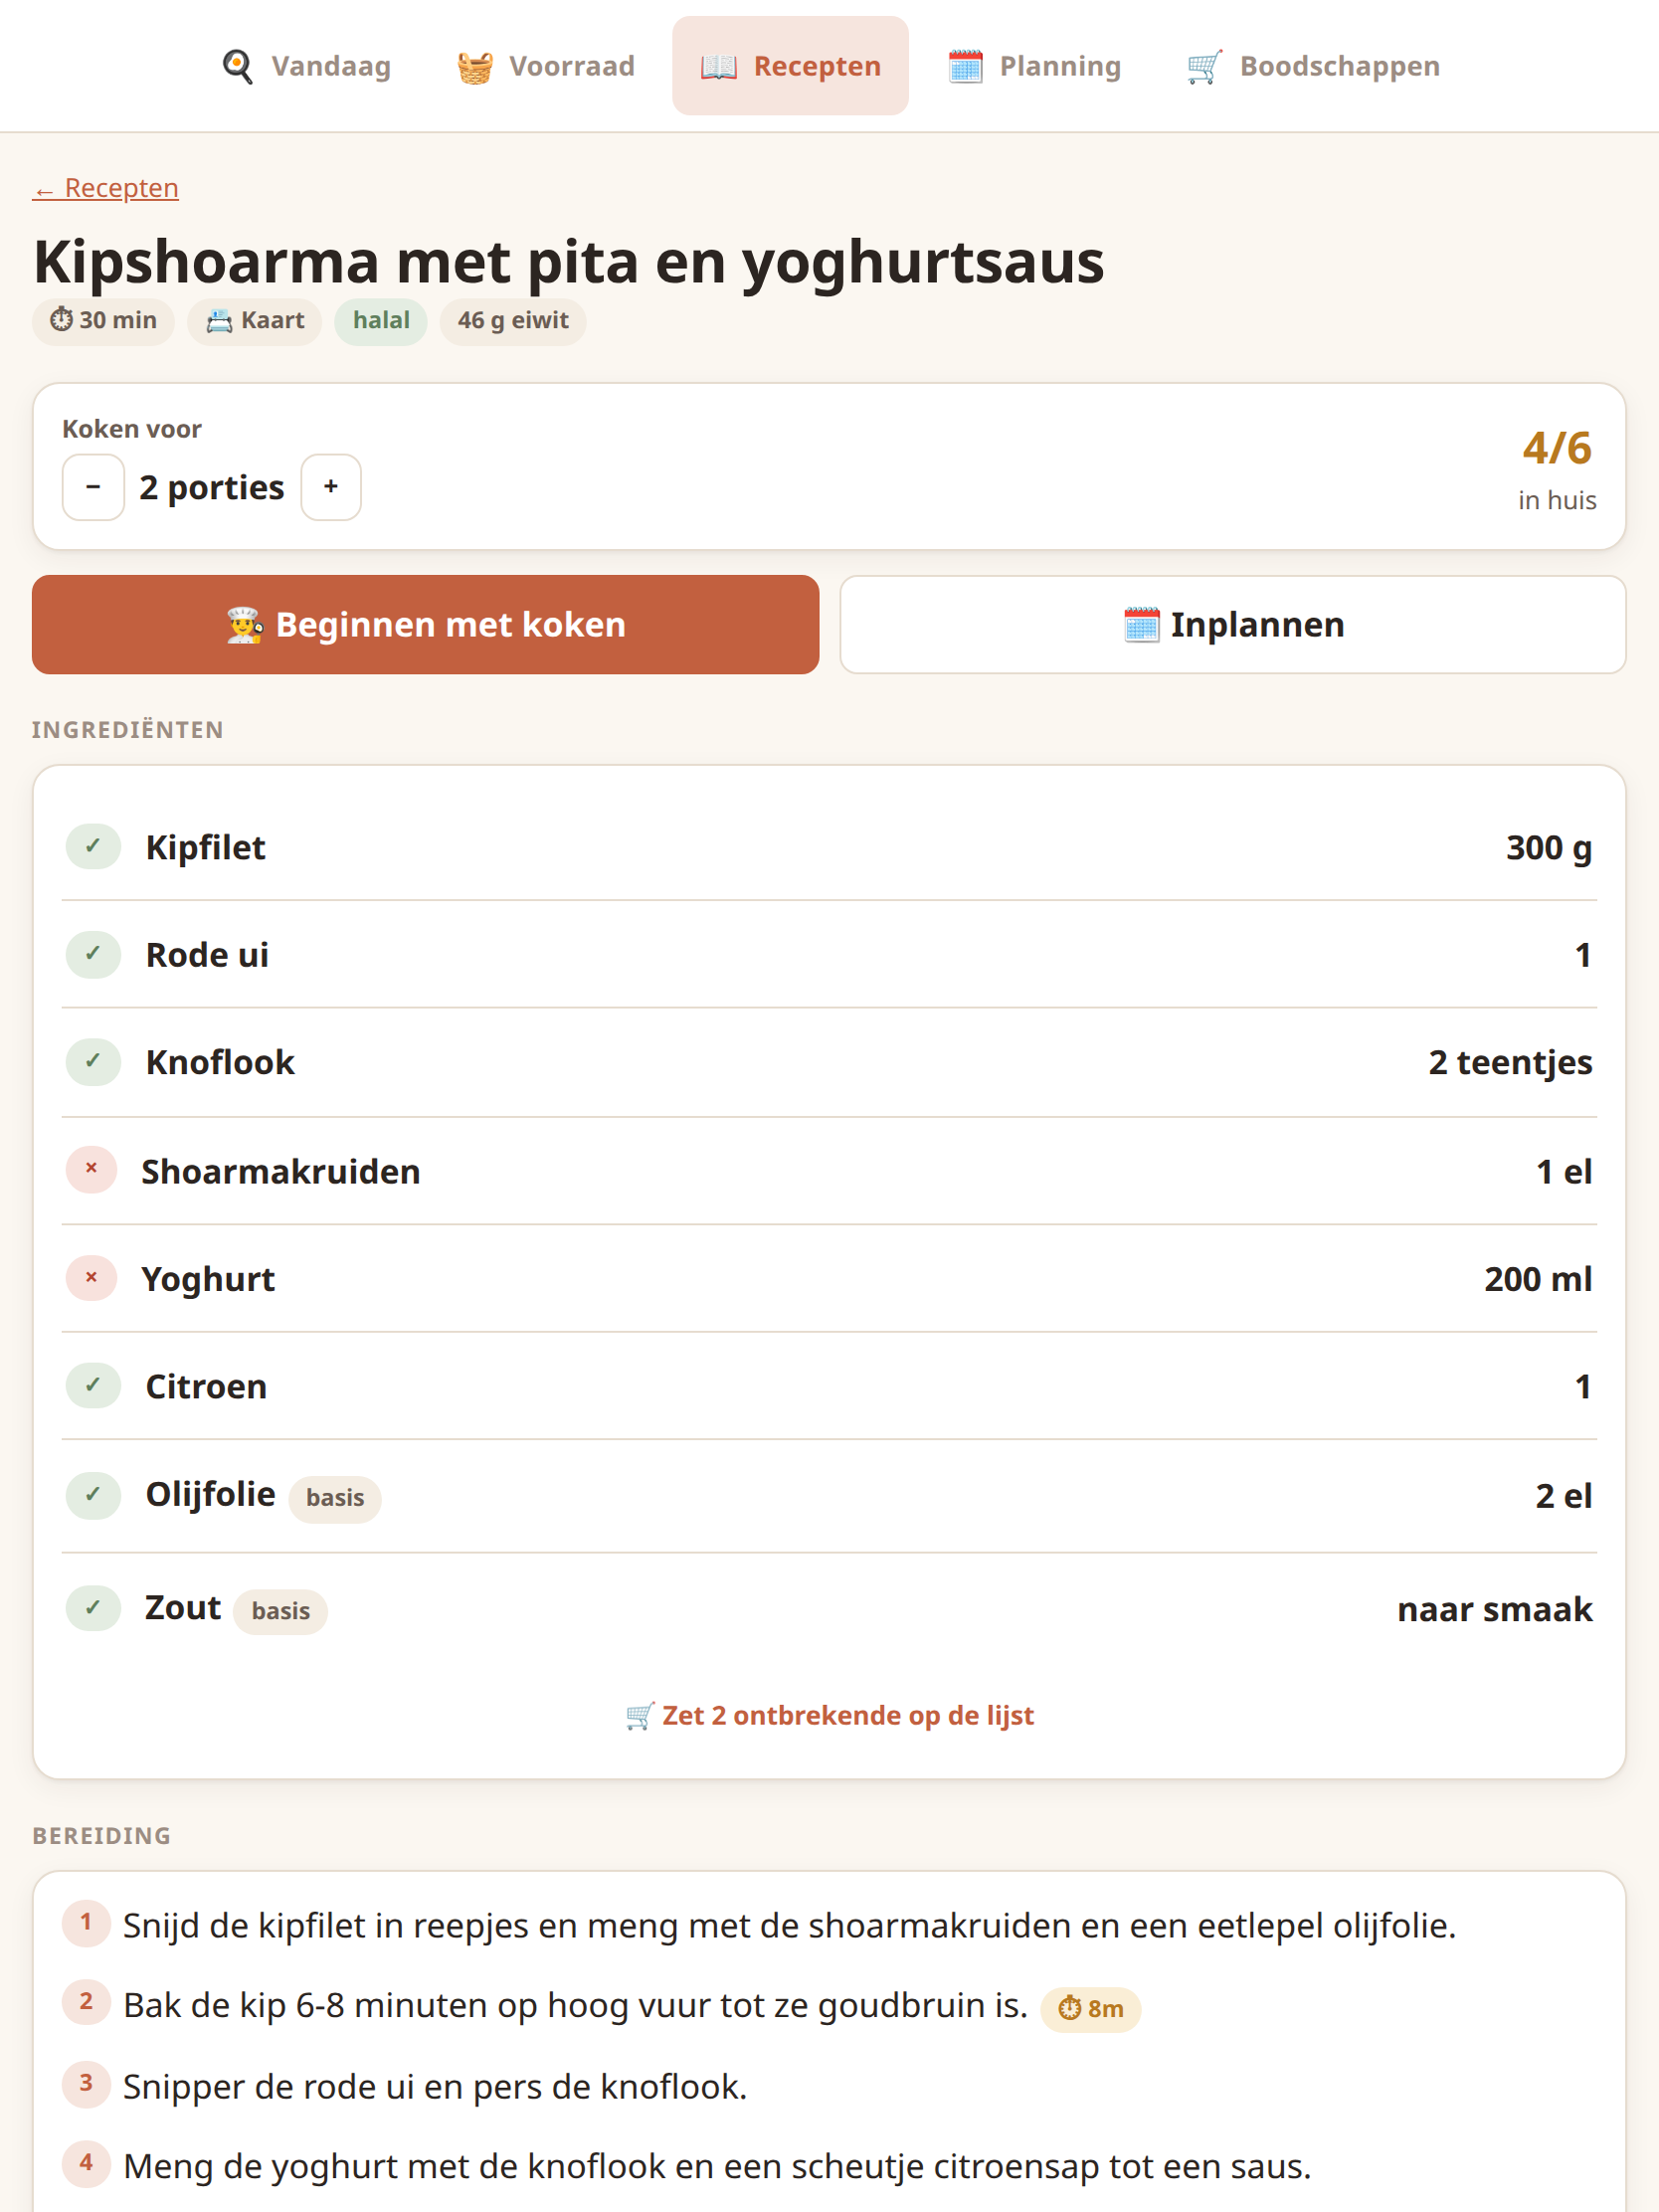
Task: Click the red cross icon next to Yoghurt
Action: click(91, 1277)
